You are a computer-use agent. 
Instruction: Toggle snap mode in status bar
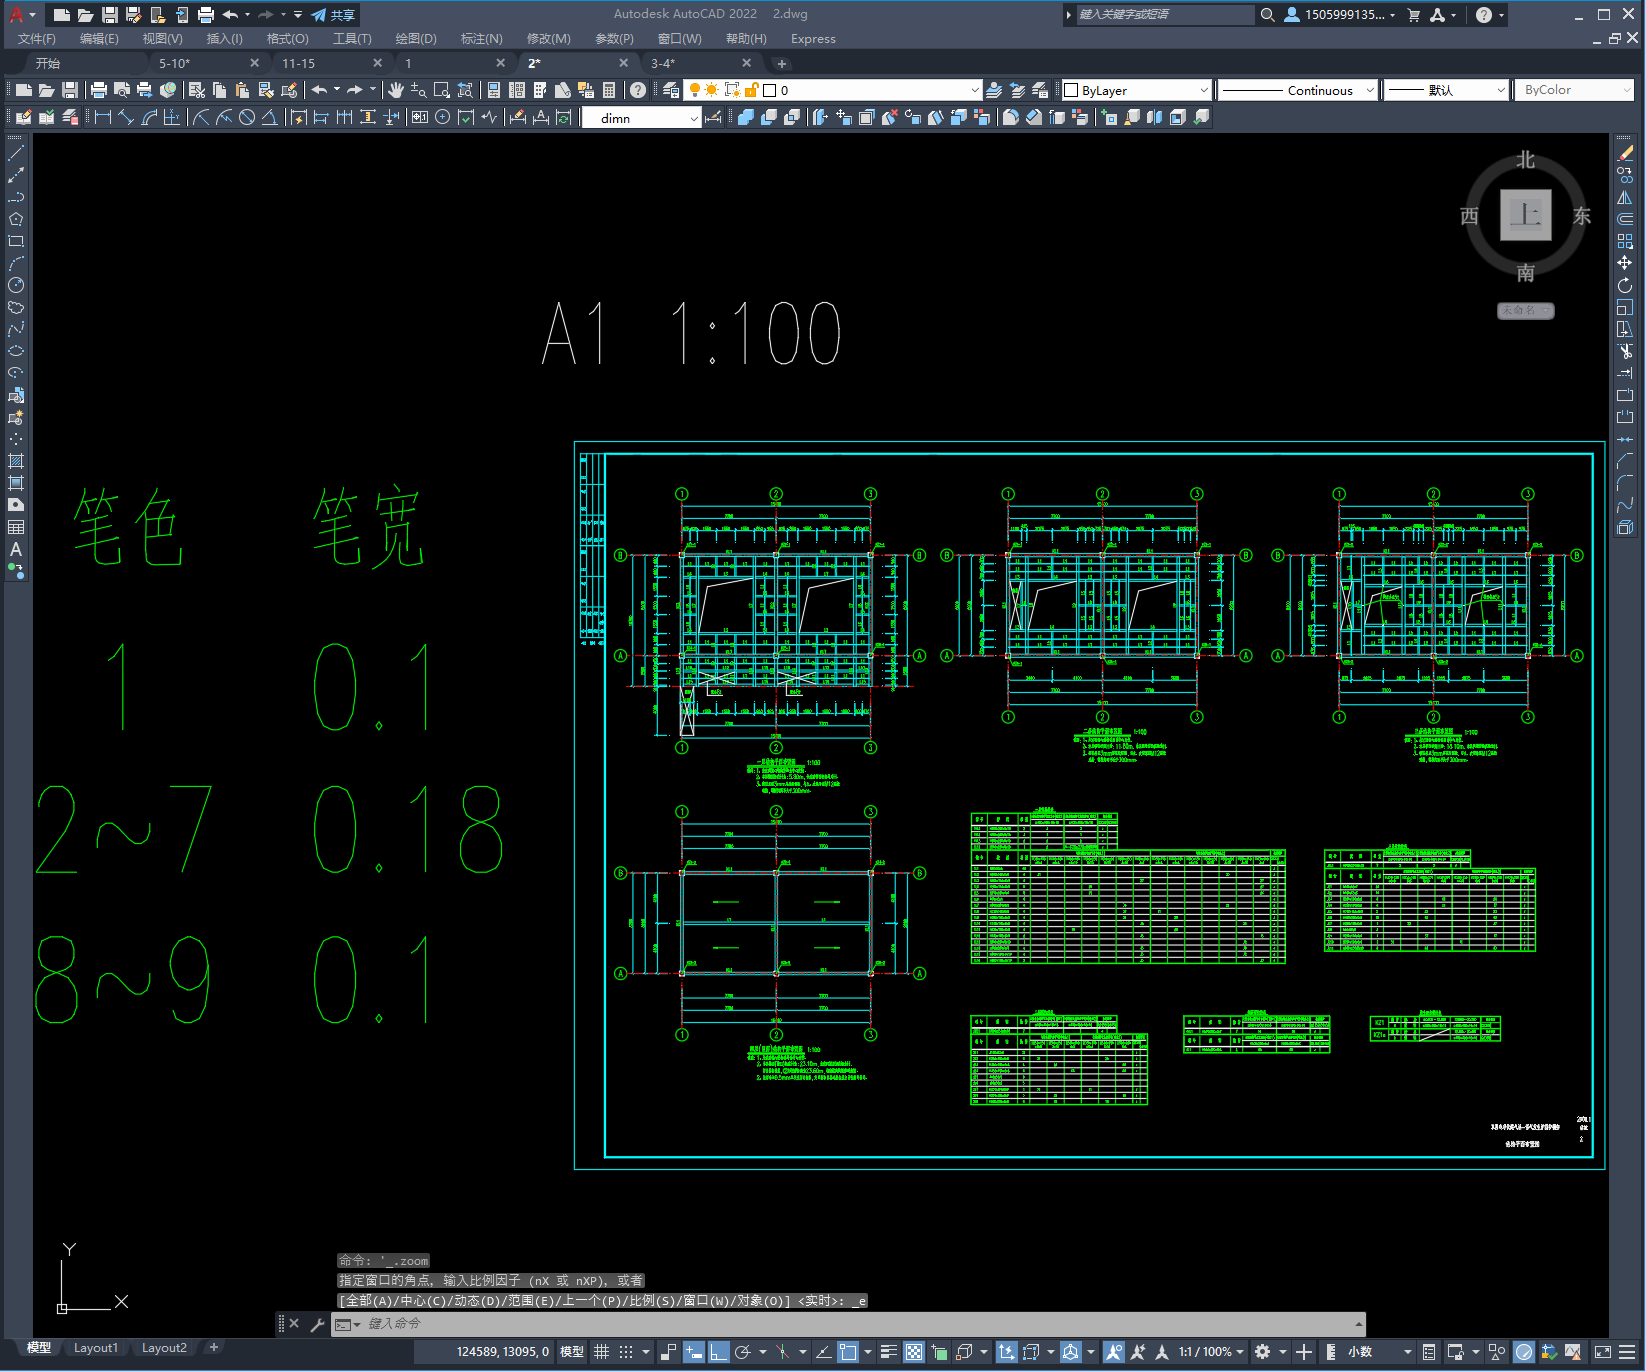pyautogui.click(x=626, y=1352)
